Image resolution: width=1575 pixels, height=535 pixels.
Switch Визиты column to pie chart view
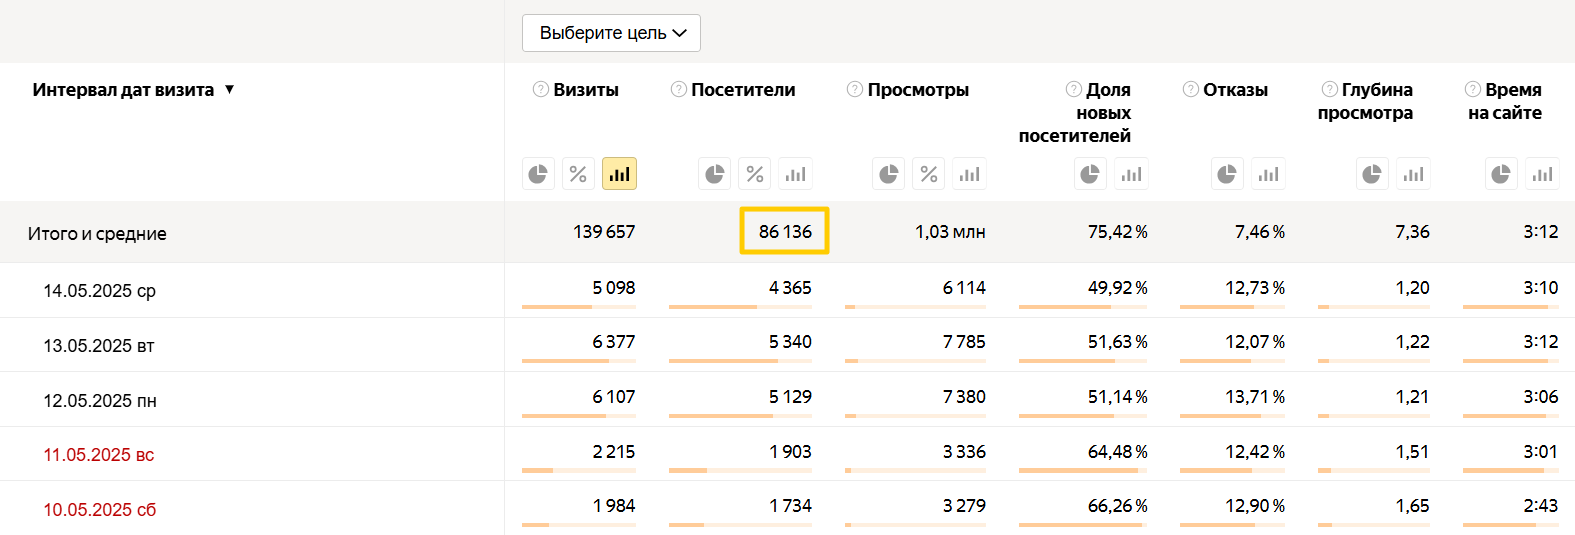(538, 174)
